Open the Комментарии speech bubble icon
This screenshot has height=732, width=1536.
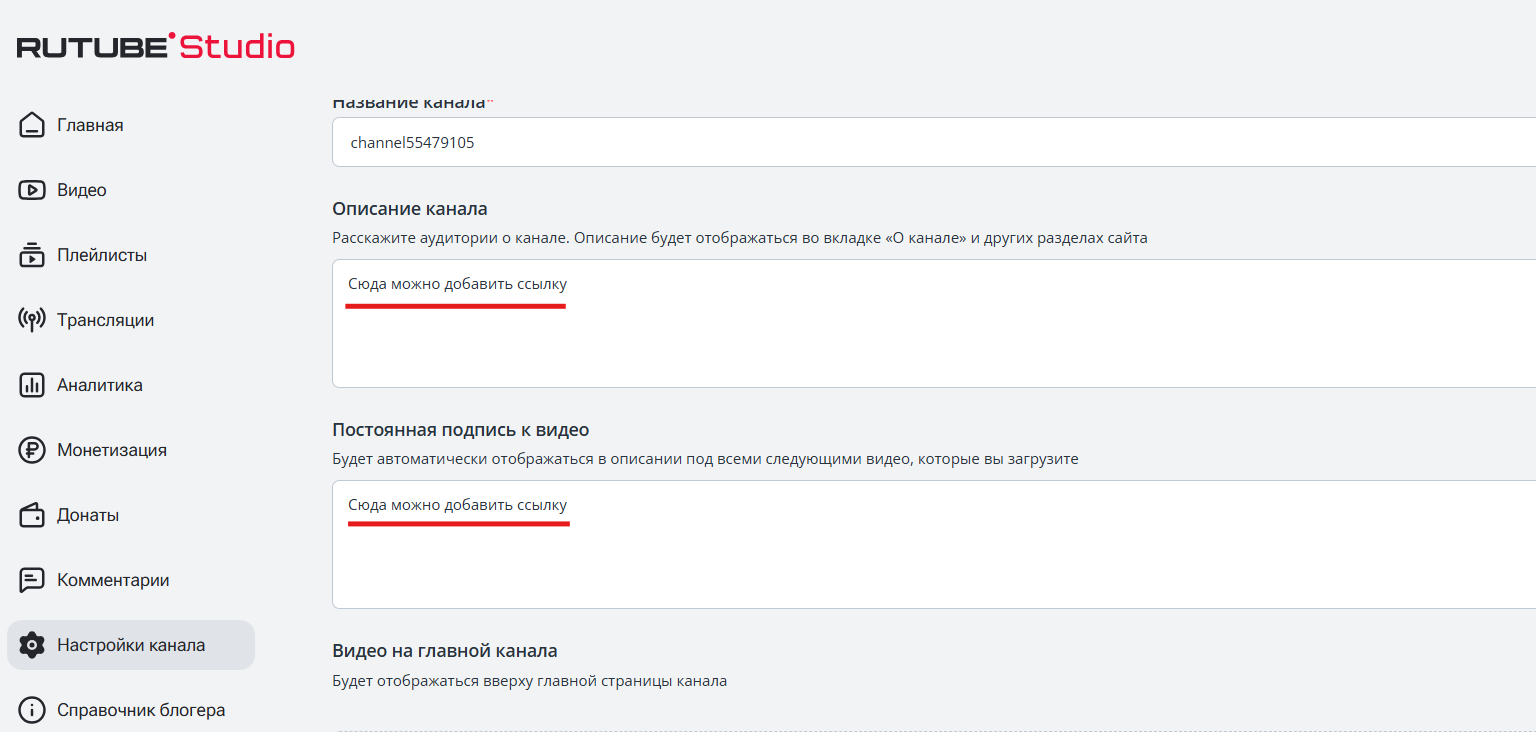[31, 579]
